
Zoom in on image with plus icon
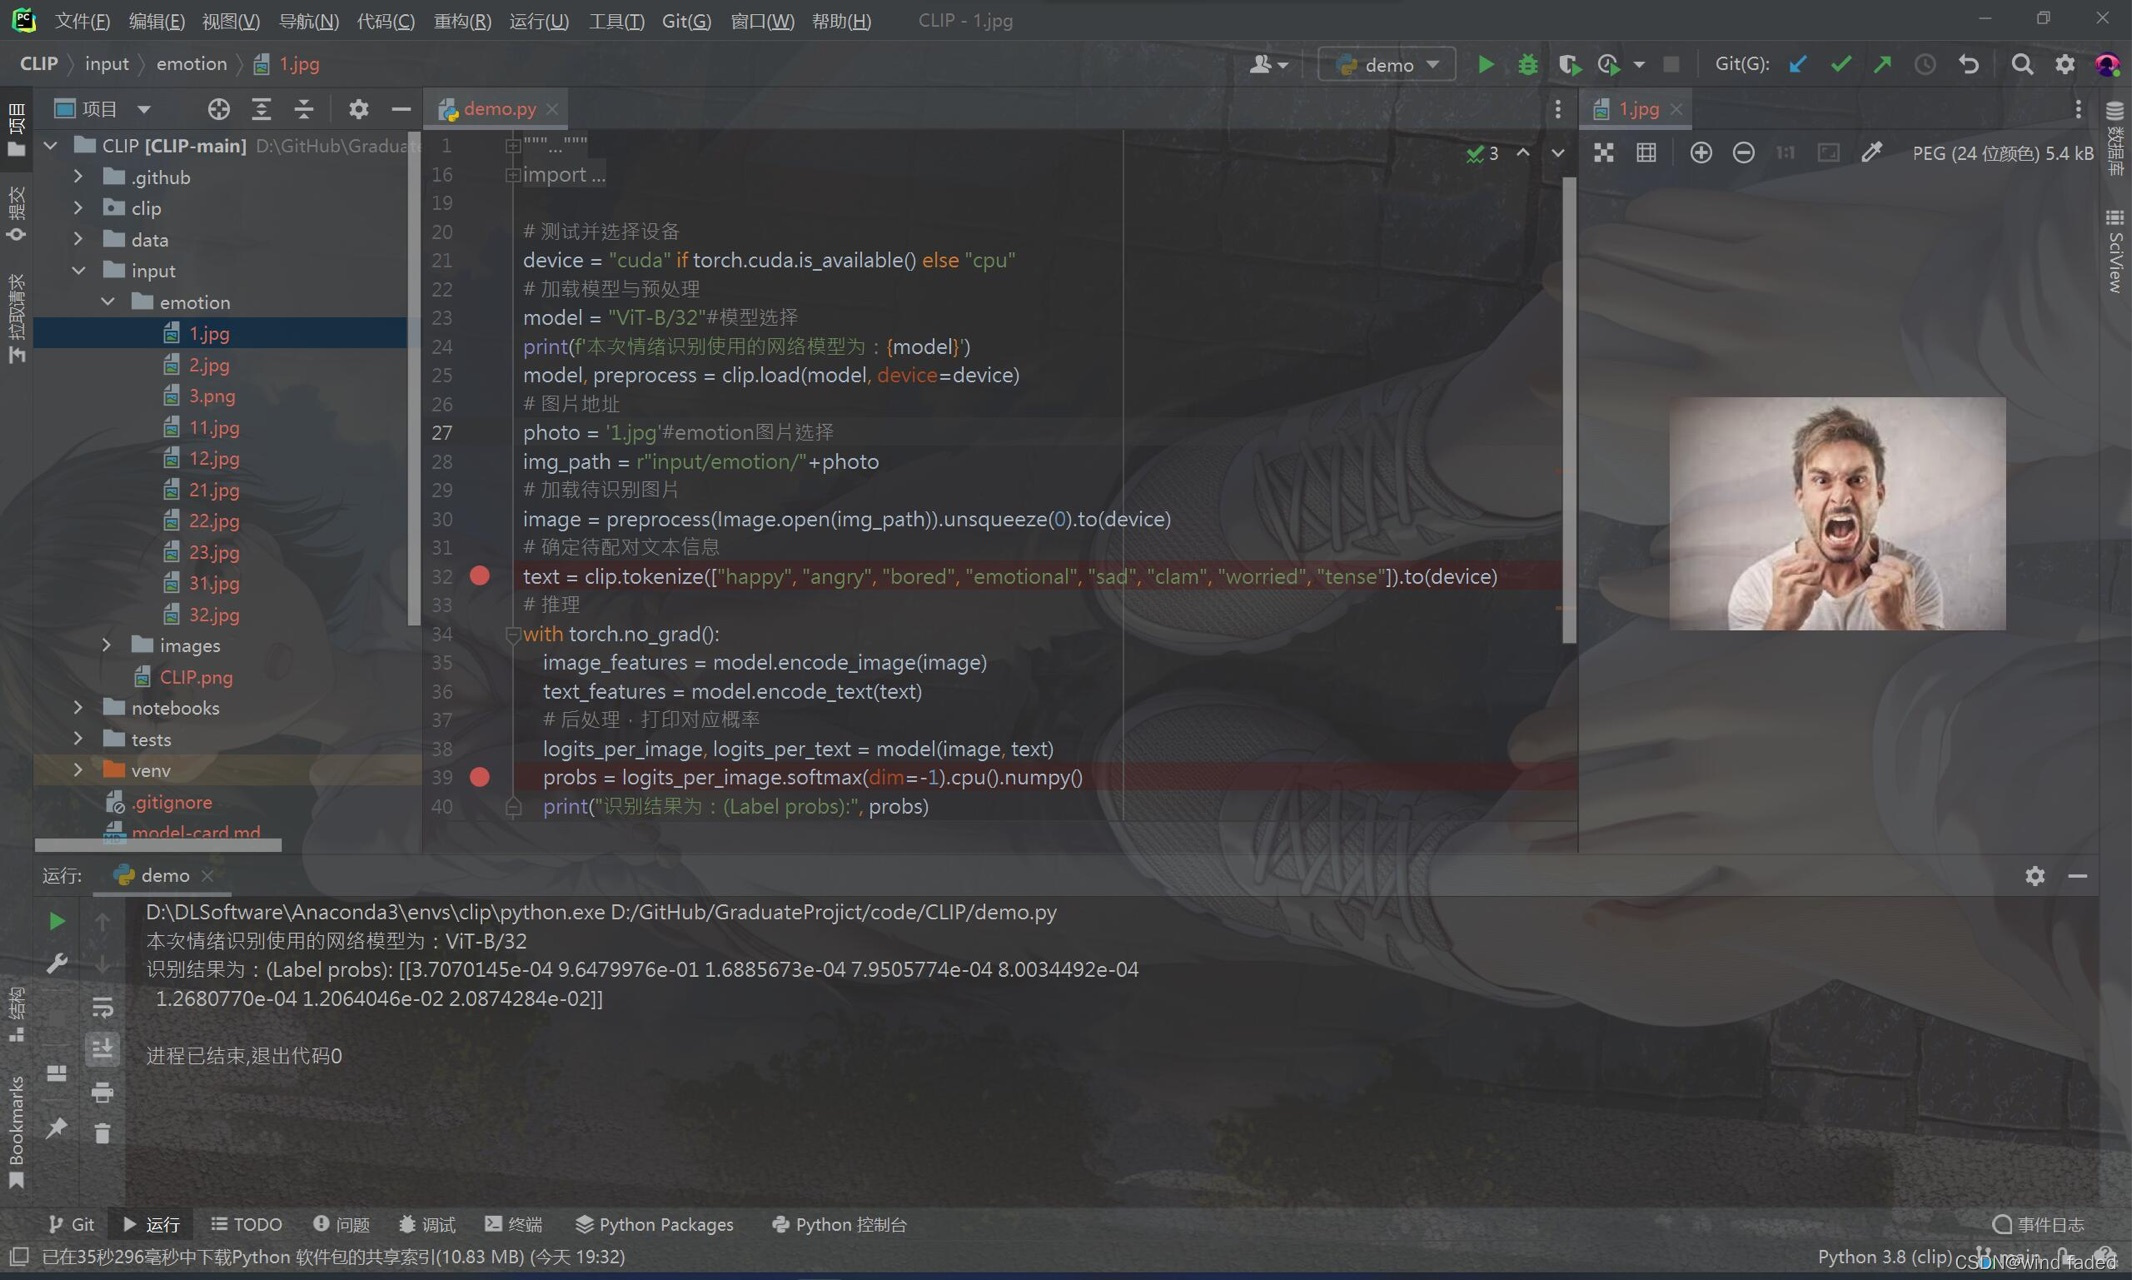[1700, 153]
